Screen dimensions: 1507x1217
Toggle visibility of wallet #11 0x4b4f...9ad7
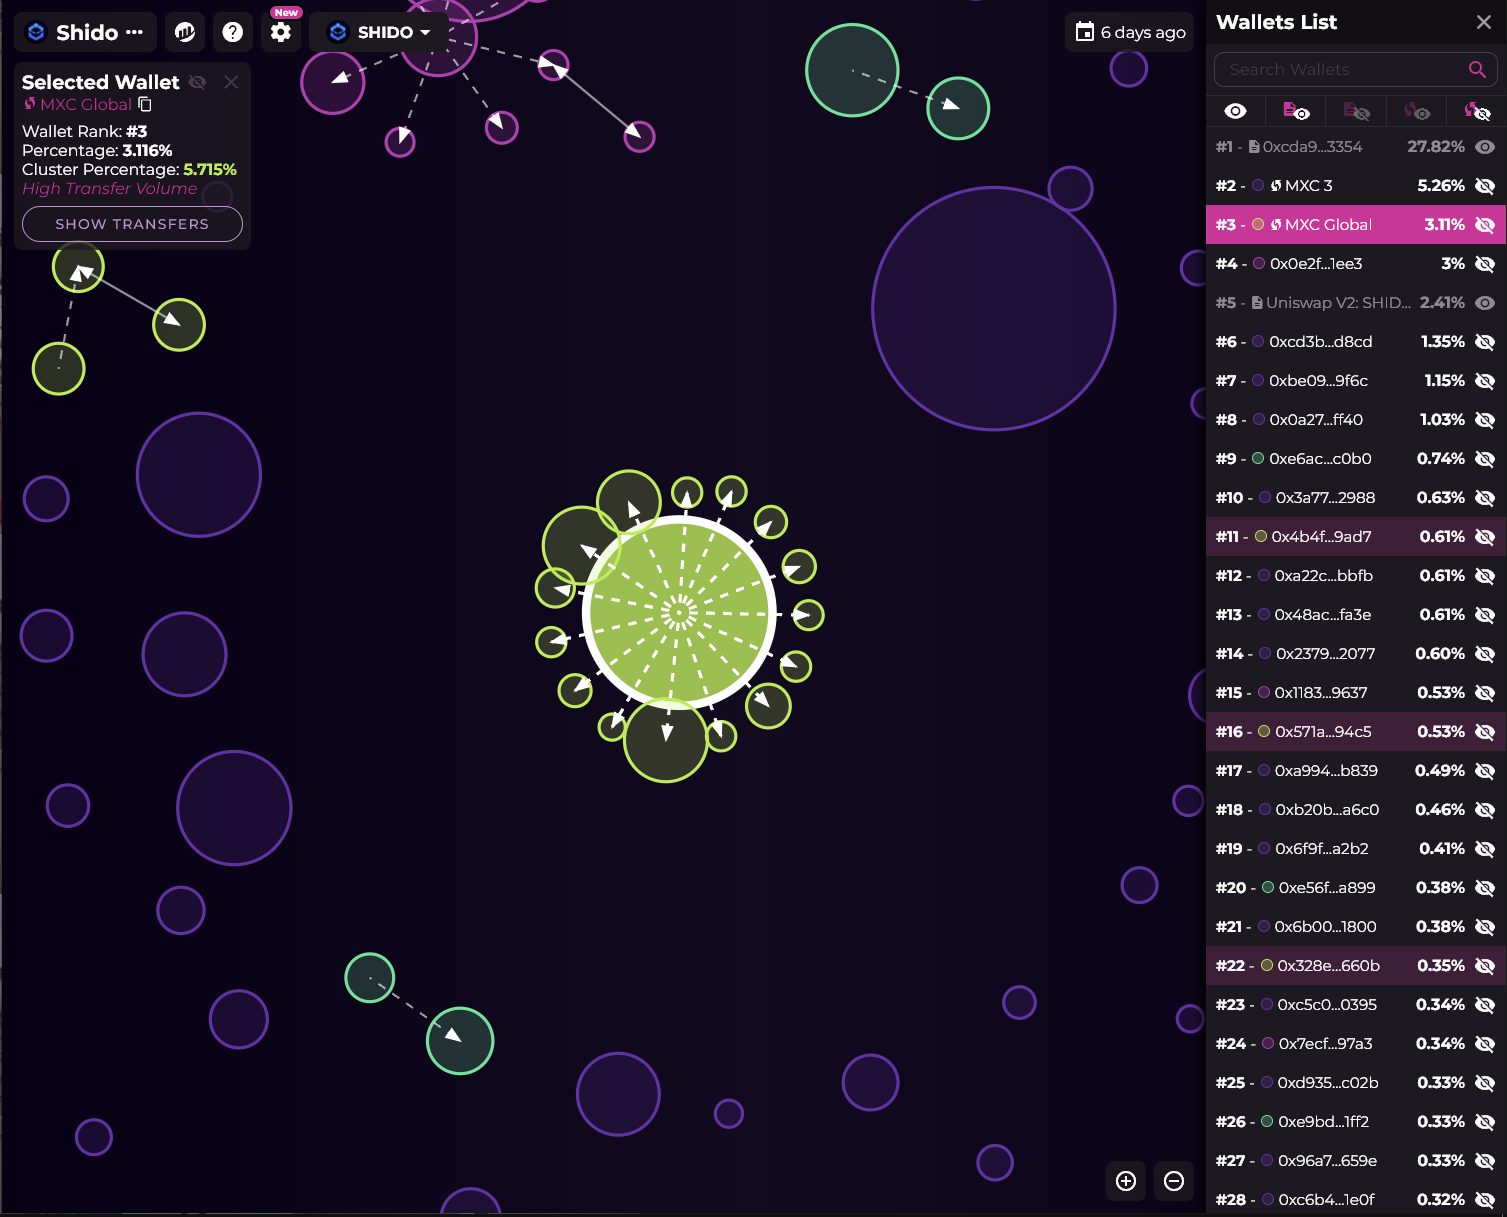click(1485, 536)
